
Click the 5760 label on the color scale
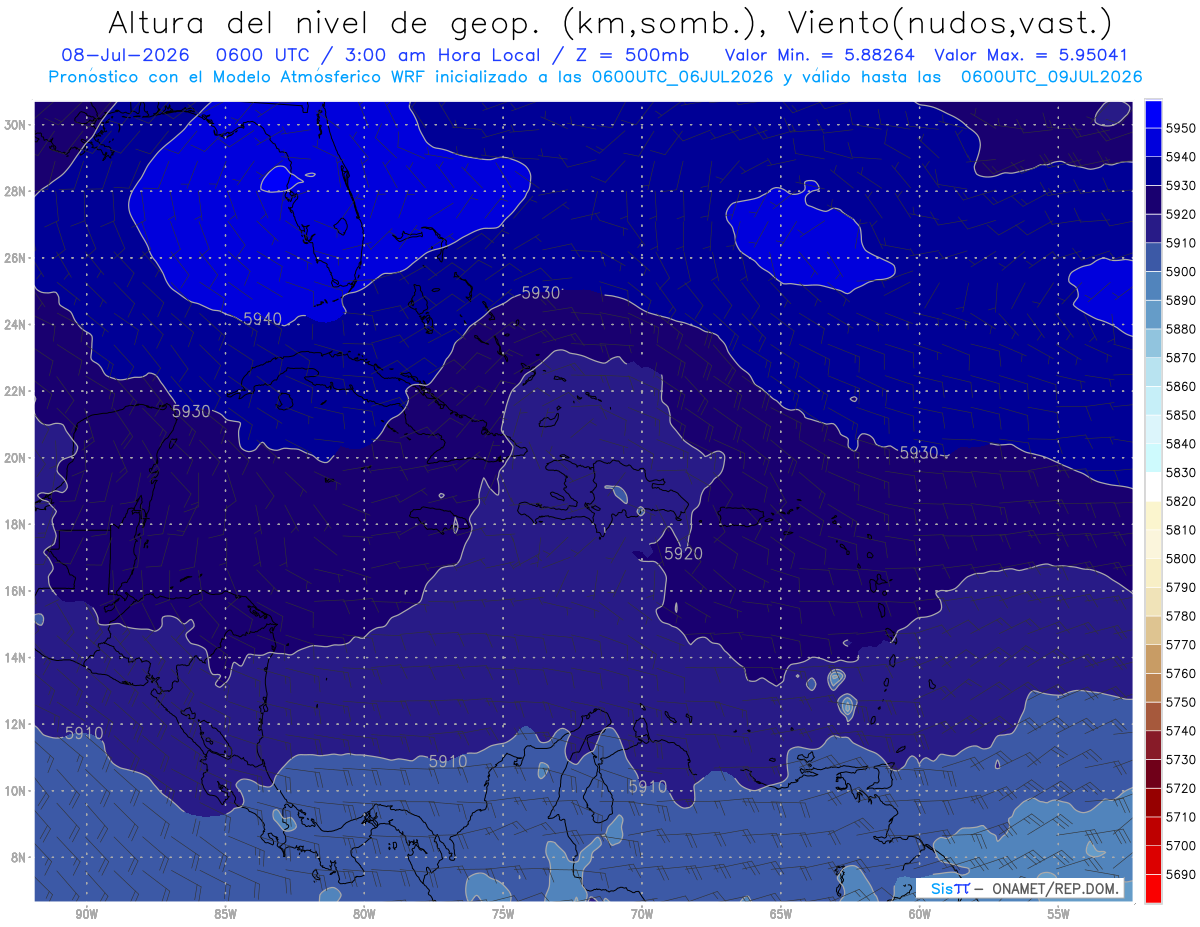tap(1180, 673)
